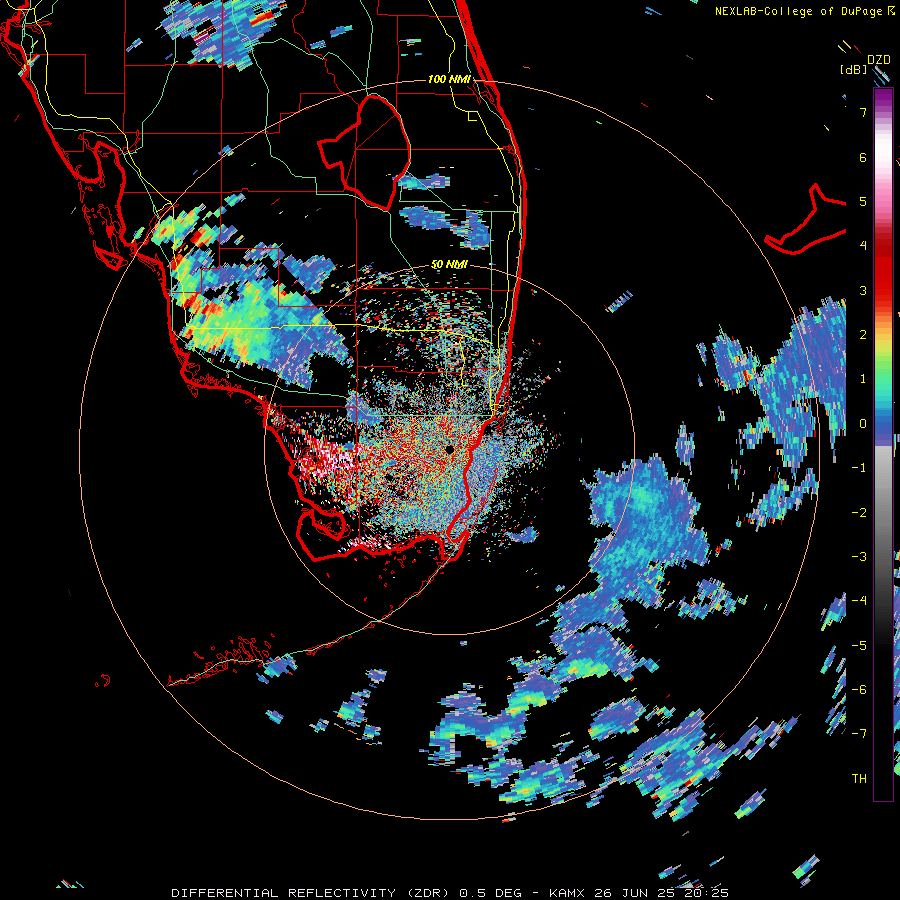Click the [dB] units label

coord(854,70)
